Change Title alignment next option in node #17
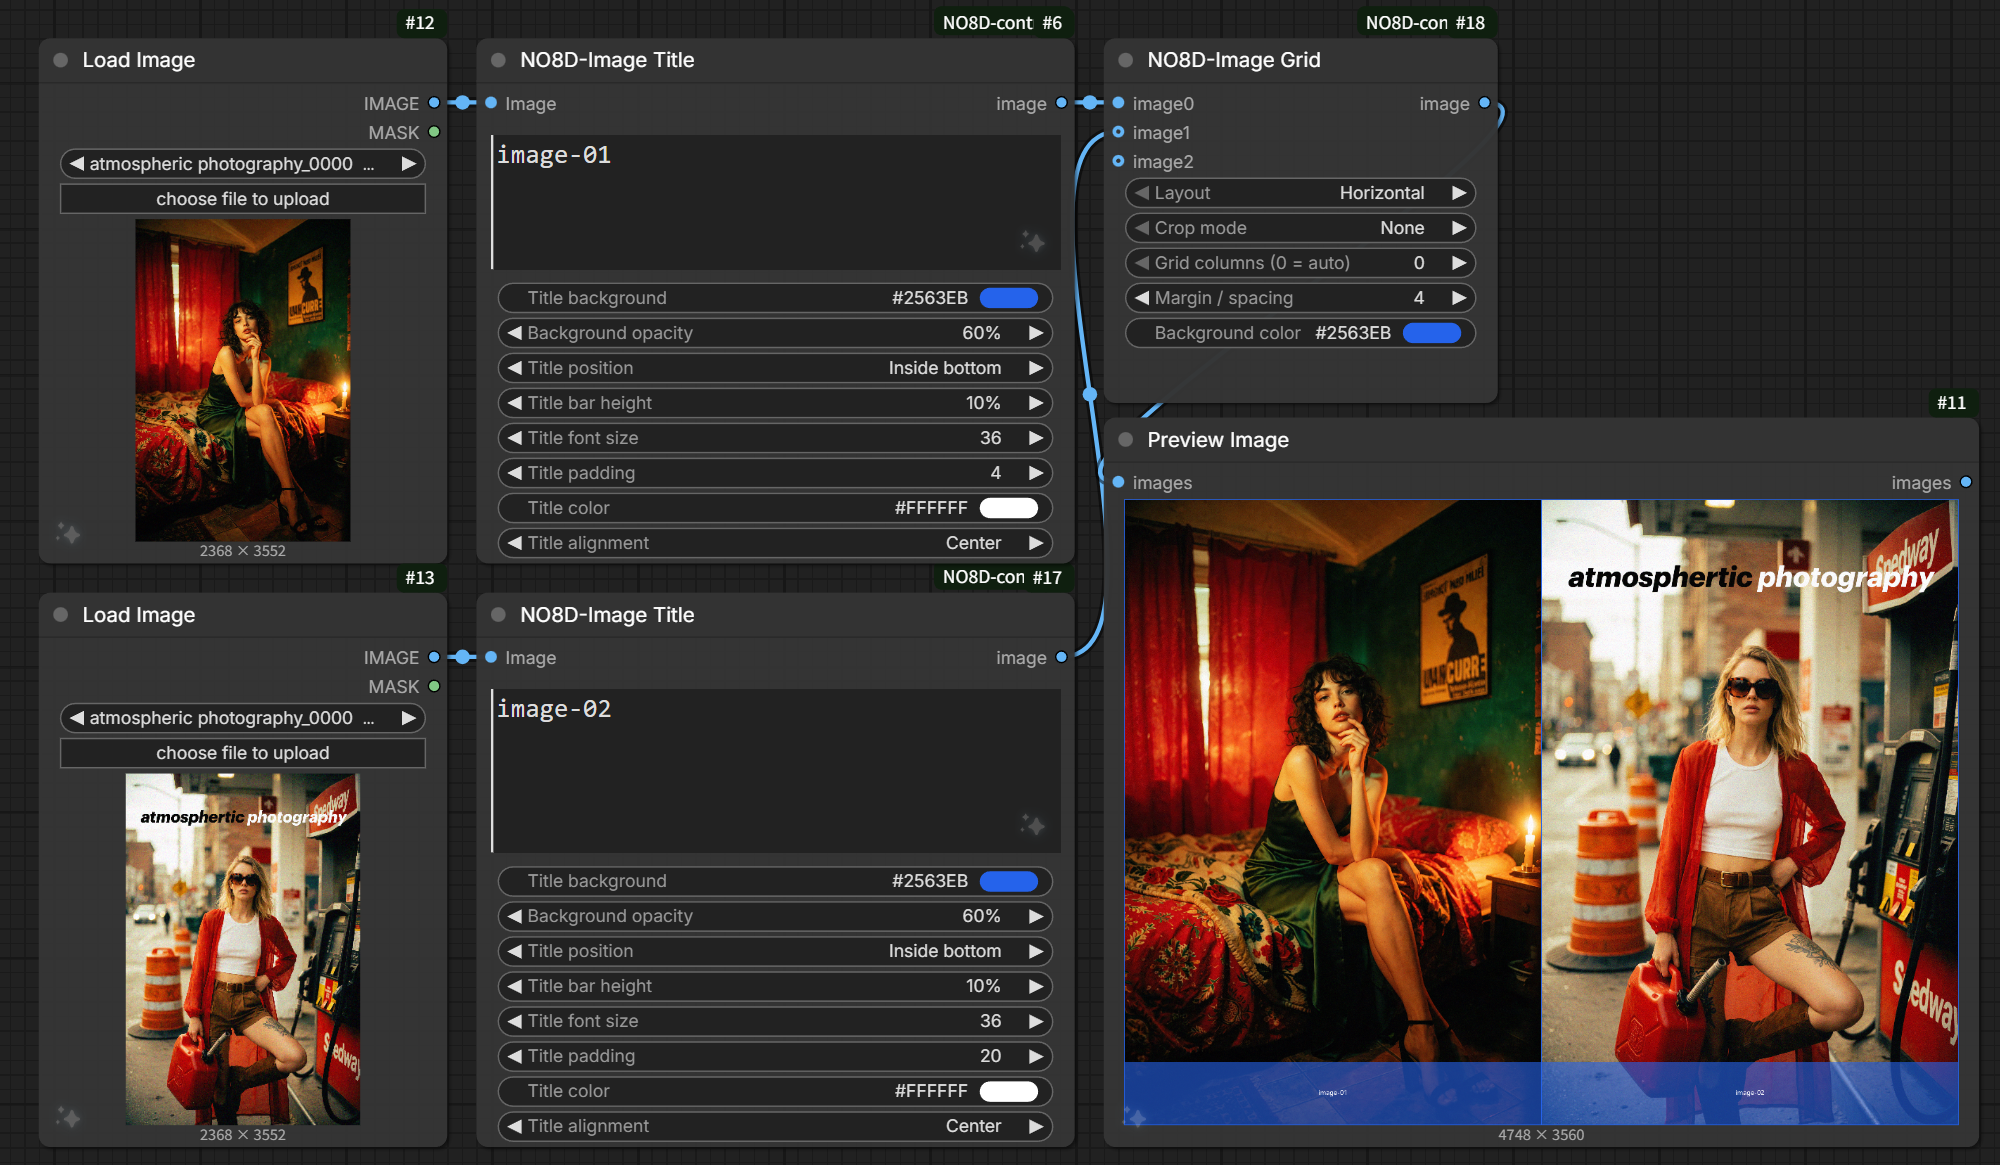This screenshot has width=2000, height=1165. [x=1036, y=1126]
